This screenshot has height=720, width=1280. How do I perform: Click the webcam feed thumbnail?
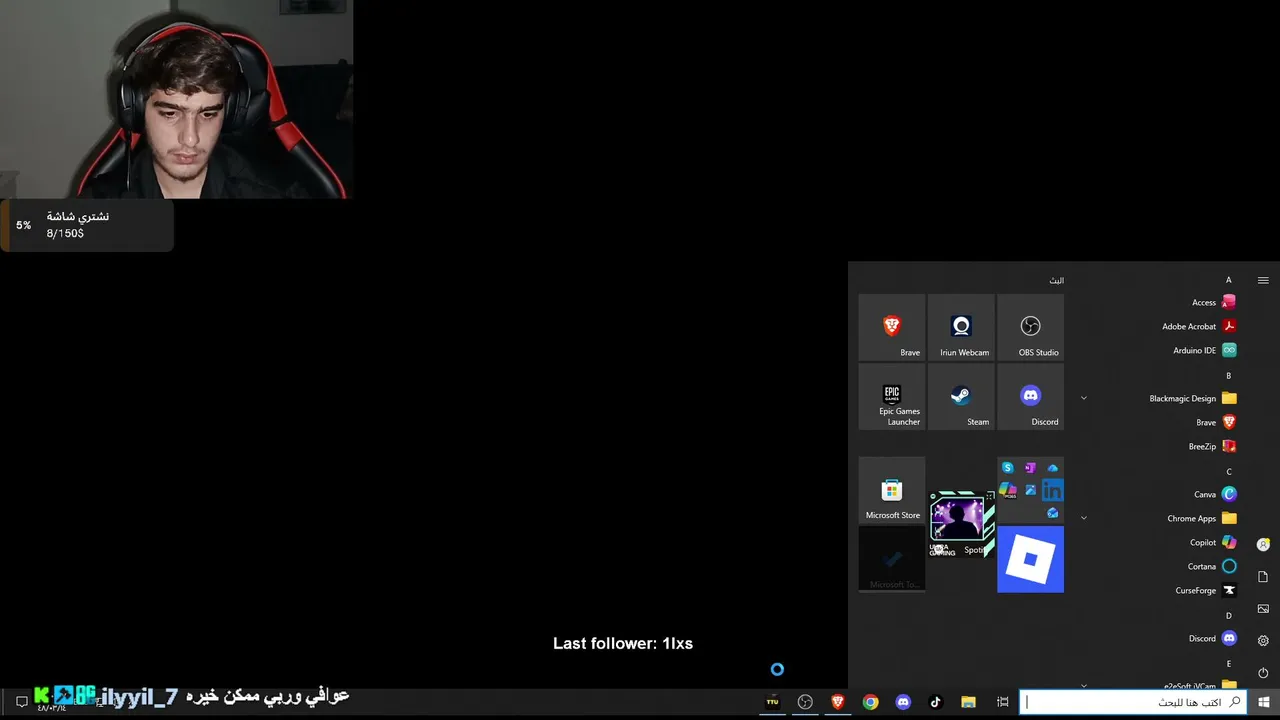176,99
